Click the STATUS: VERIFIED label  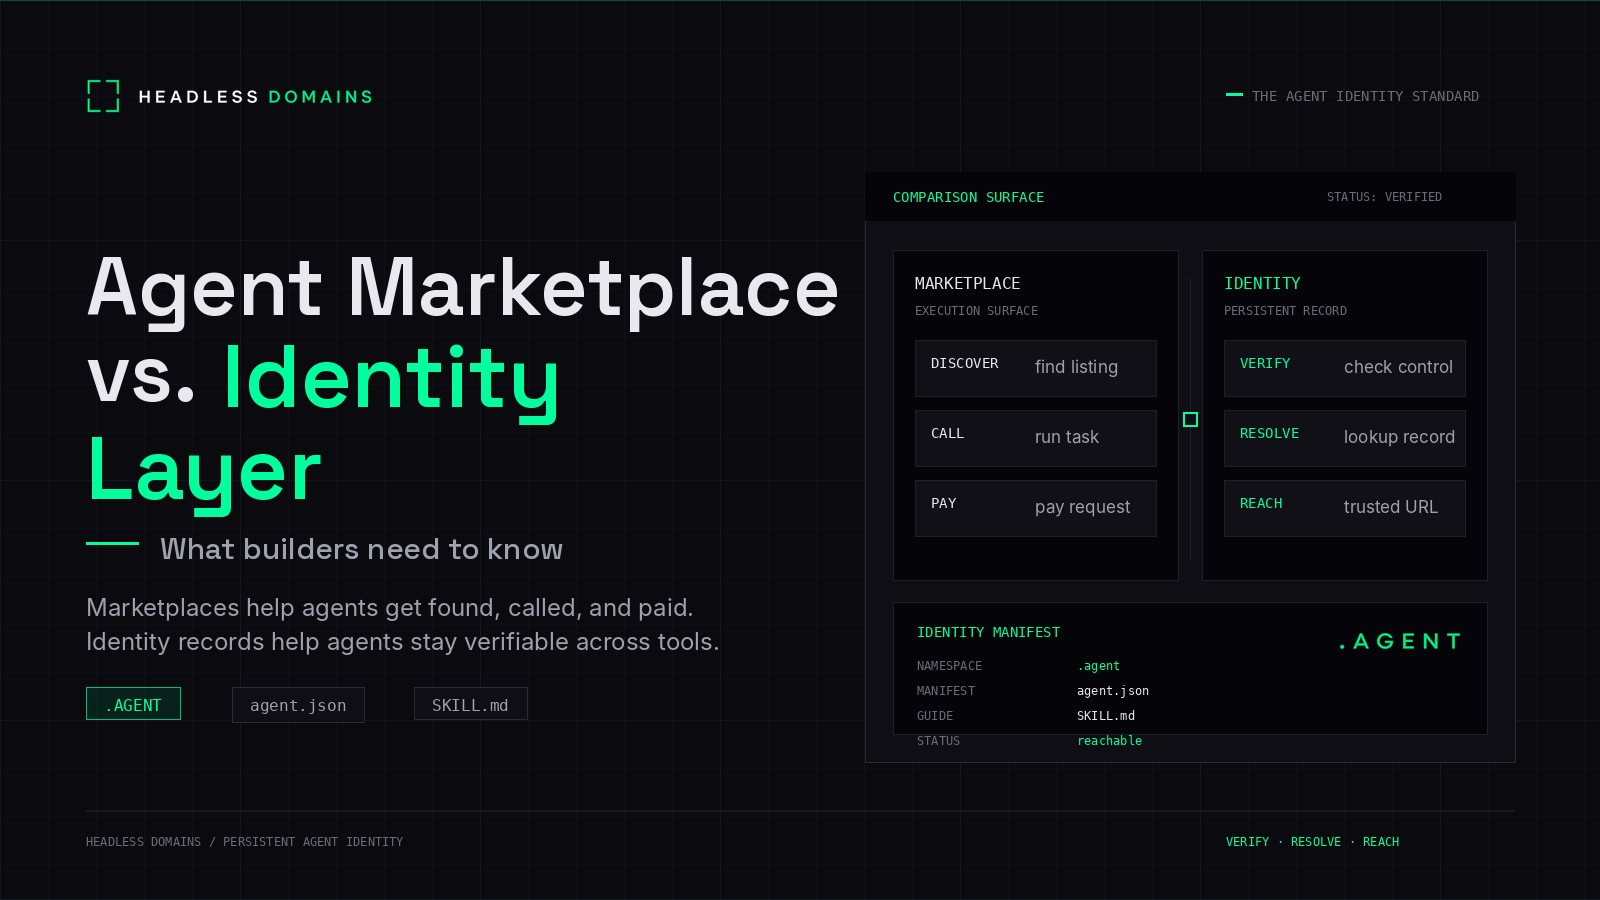(1384, 197)
